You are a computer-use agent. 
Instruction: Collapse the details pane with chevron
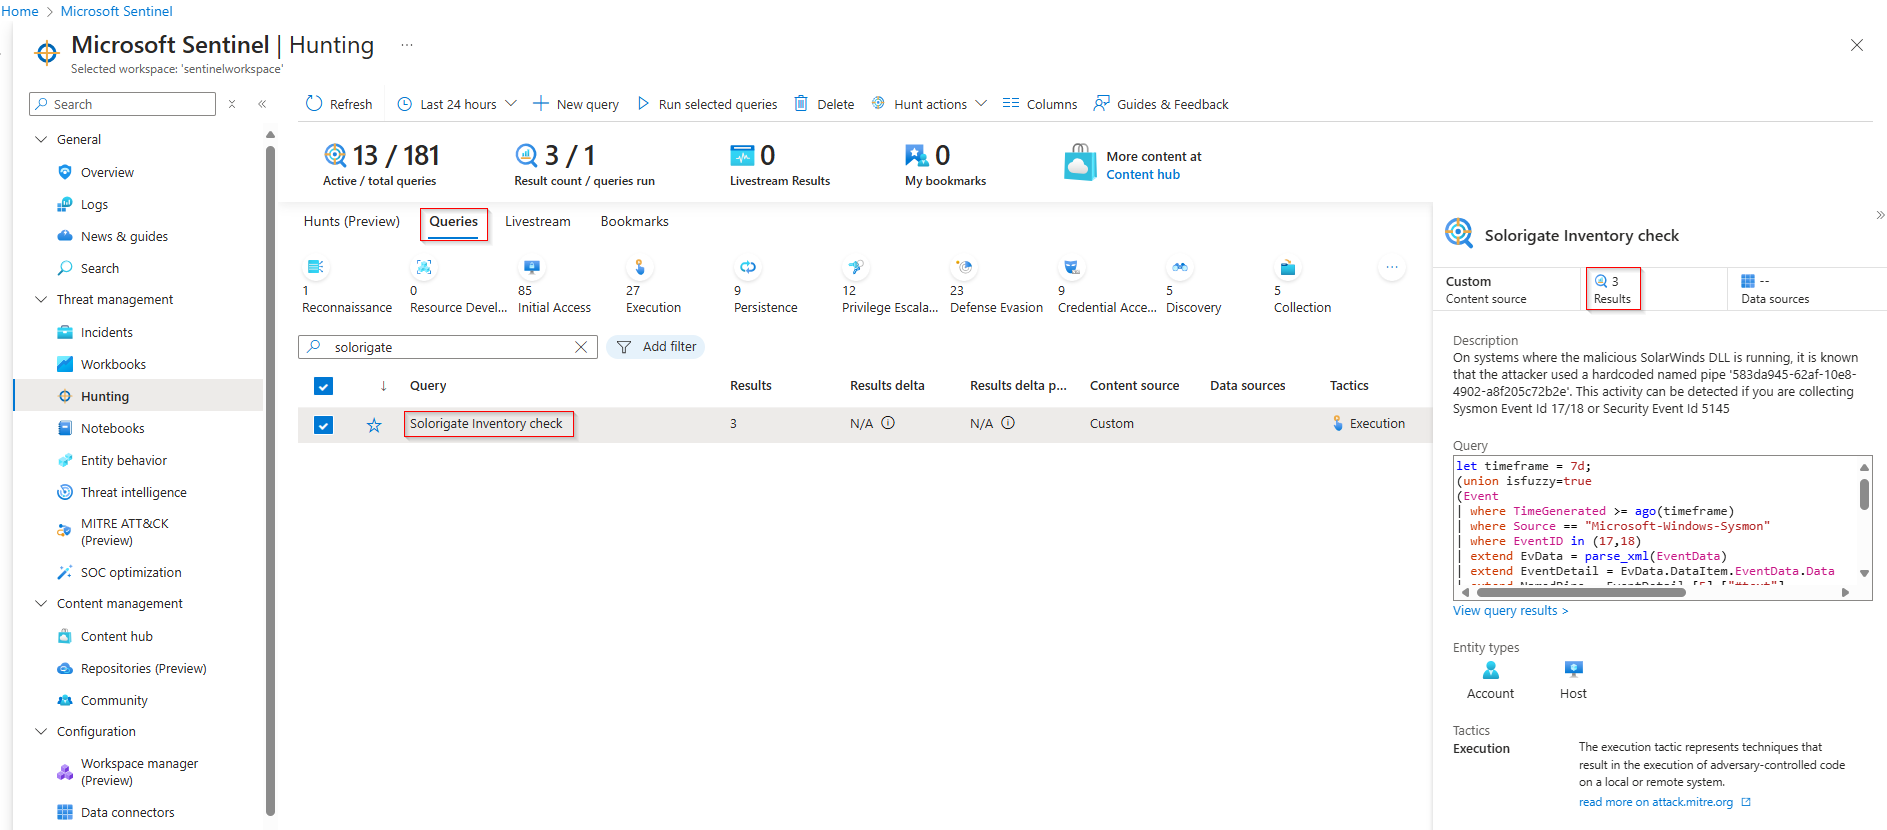(x=1880, y=215)
